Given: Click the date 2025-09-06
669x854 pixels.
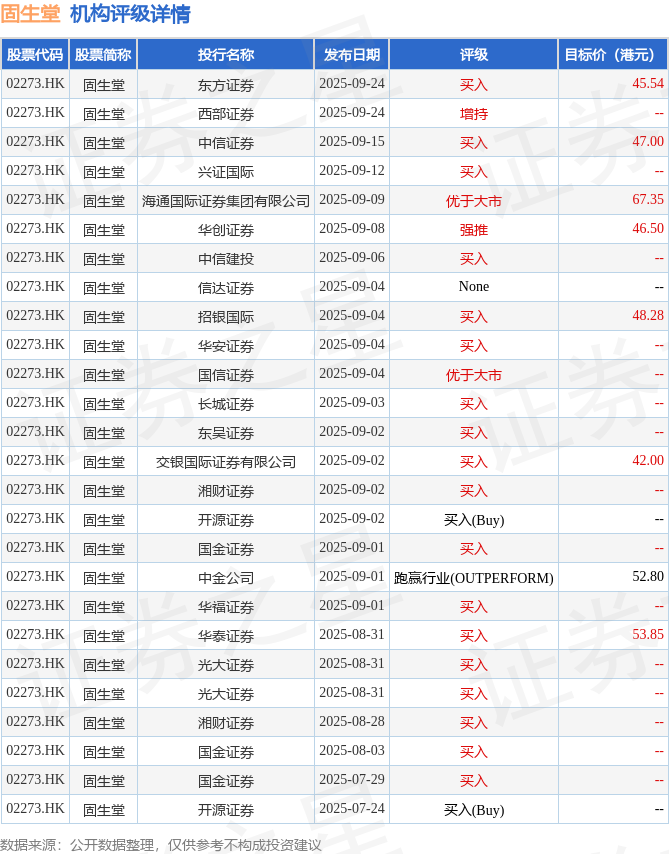Looking at the screenshot, I should click(x=351, y=257).
